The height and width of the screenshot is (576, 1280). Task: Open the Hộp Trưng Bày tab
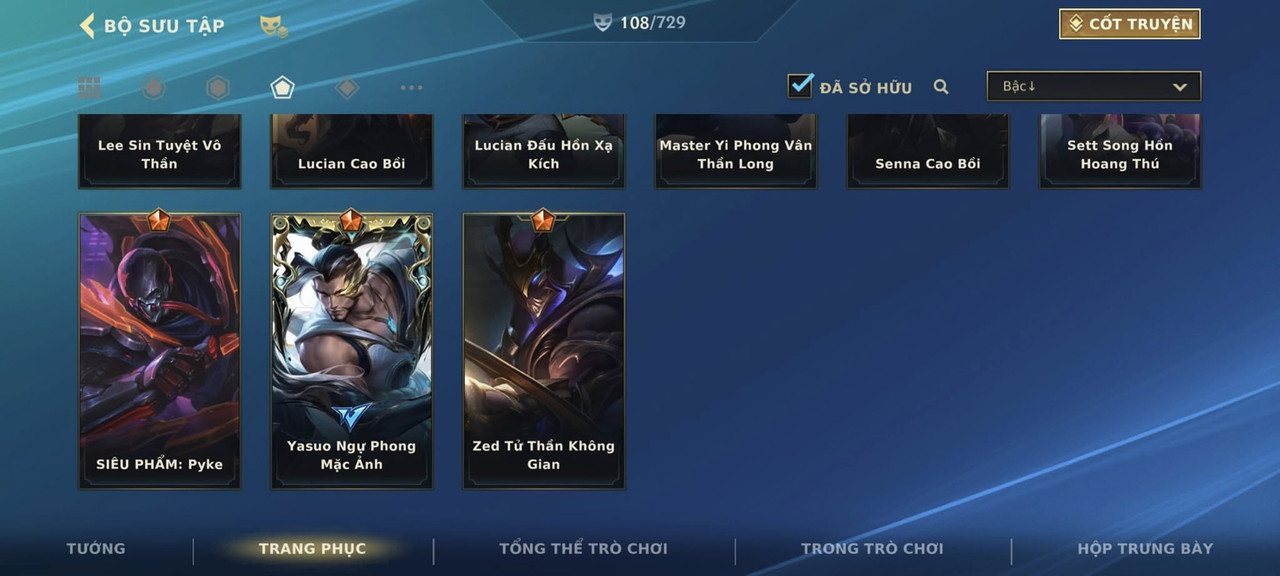point(1145,548)
